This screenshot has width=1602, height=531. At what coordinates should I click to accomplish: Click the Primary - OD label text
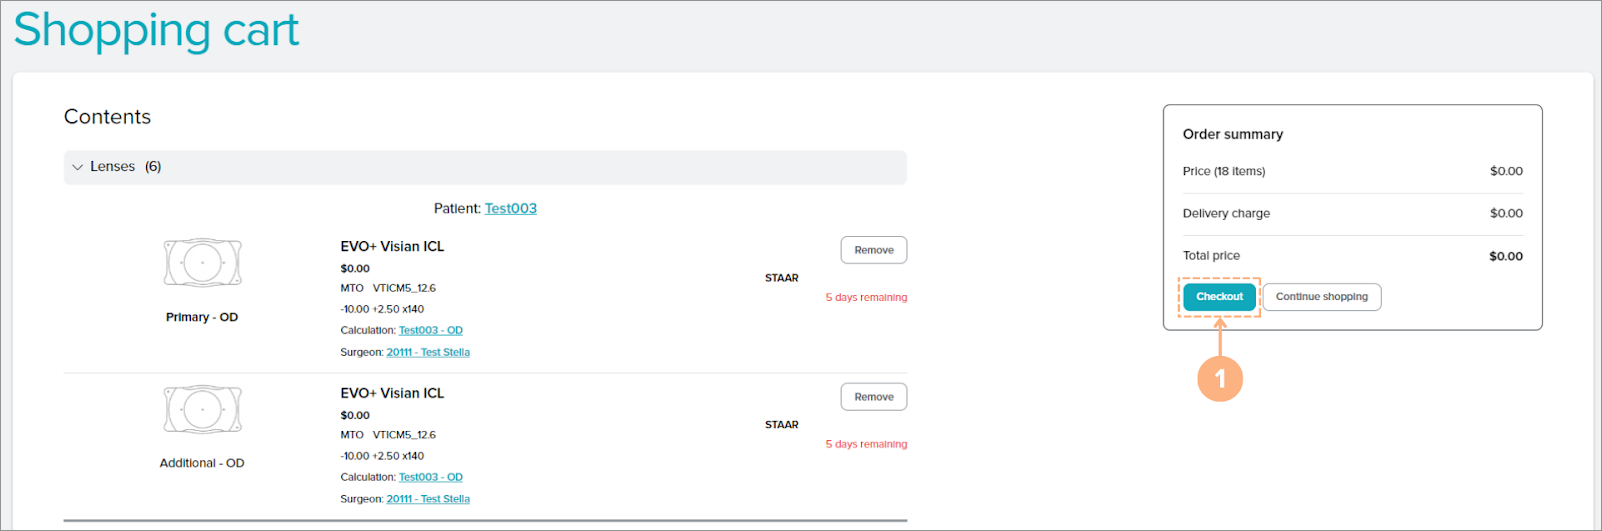coord(202,318)
